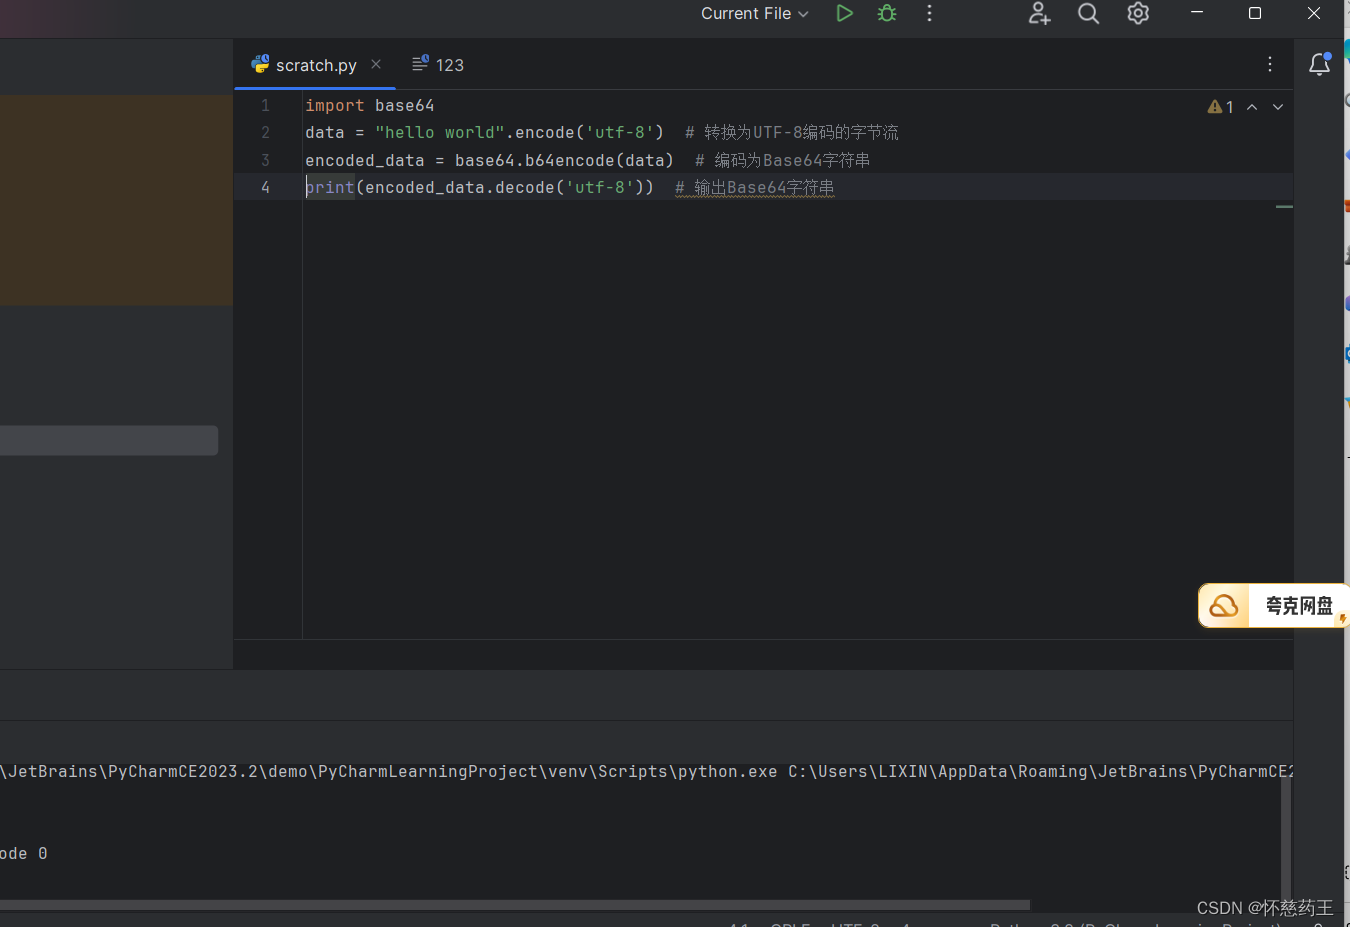Open Search Everywhere with the magnifier icon
The width and height of the screenshot is (1350, 927).
(x=1088, y=14)
